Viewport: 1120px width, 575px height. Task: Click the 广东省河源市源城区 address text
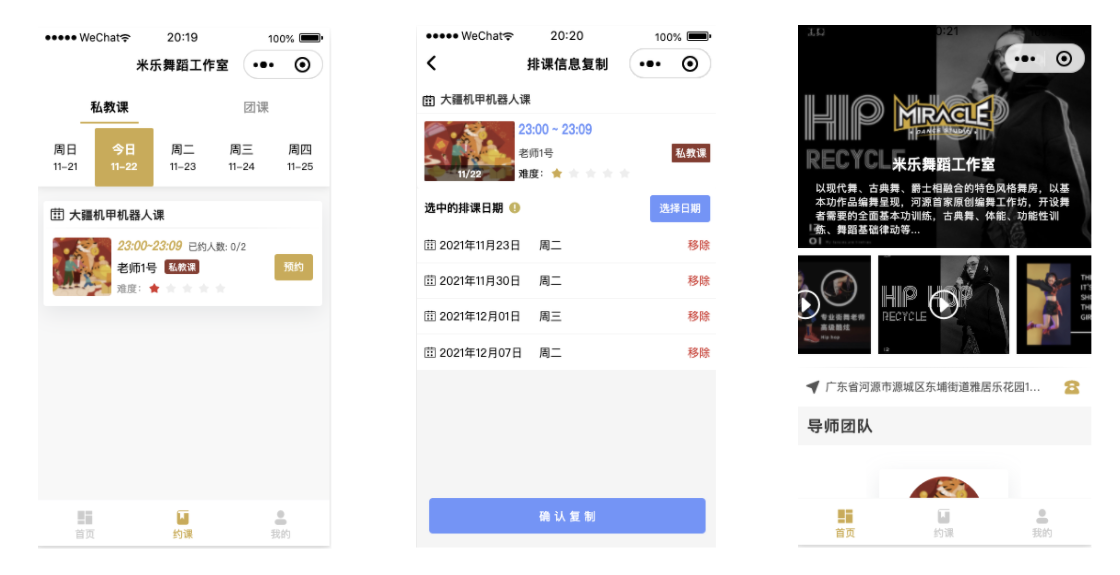coord(933,387)
